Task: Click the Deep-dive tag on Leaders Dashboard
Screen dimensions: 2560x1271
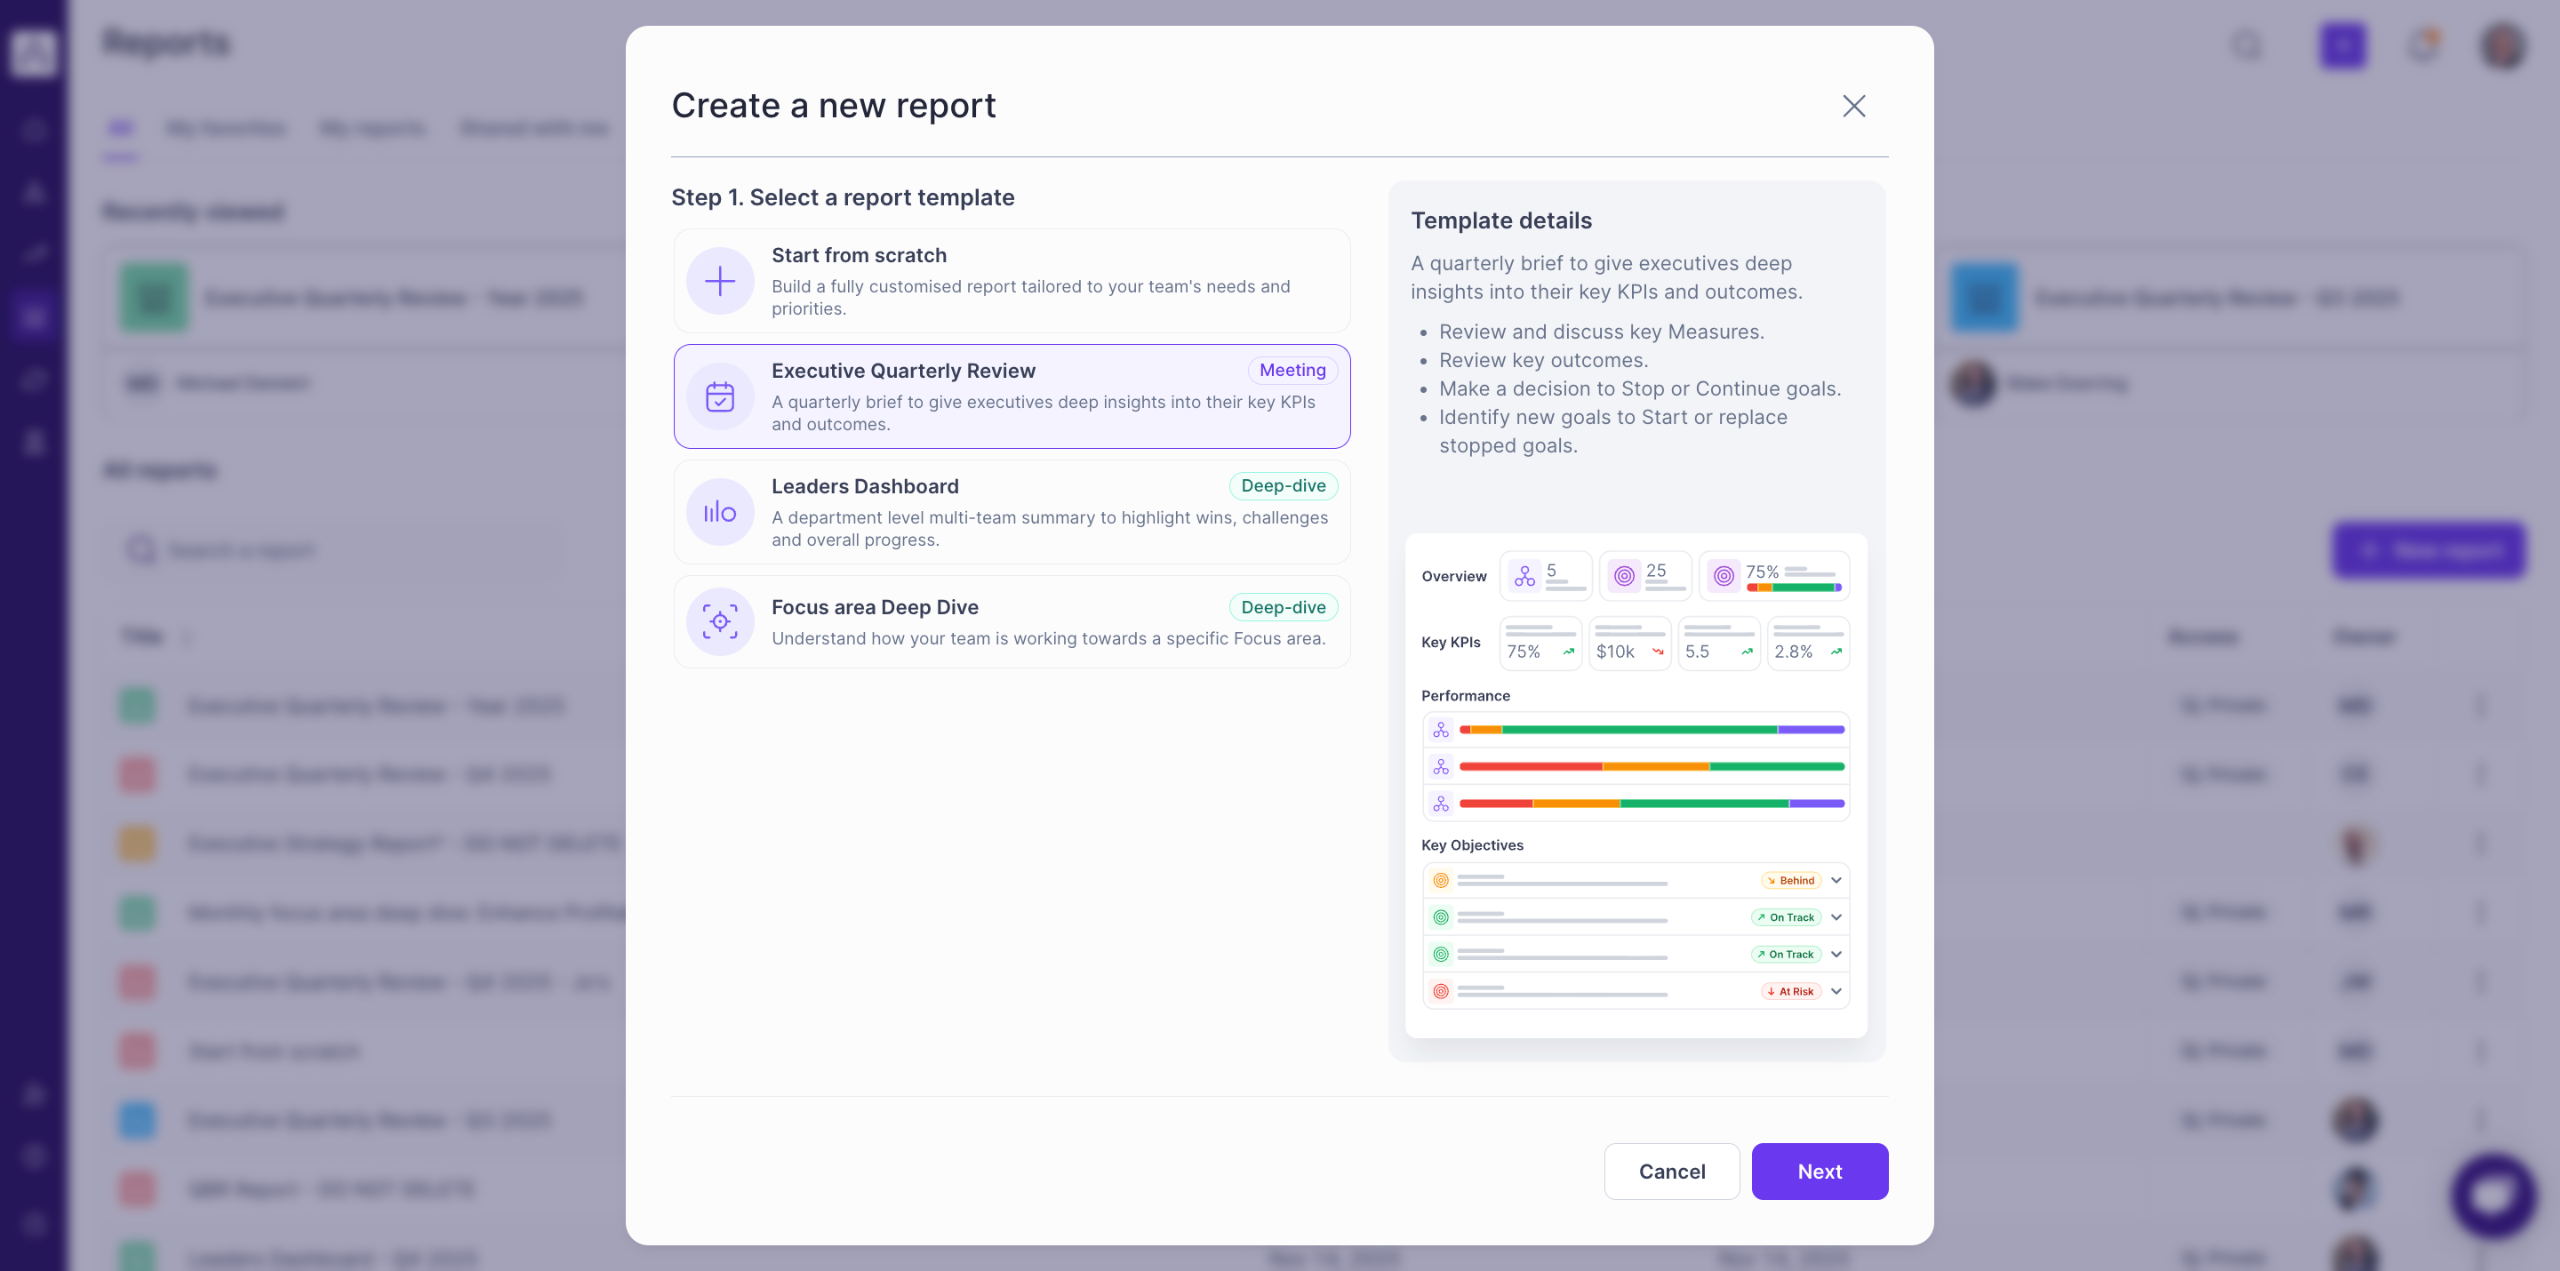Action: [x=1283, y=486]
